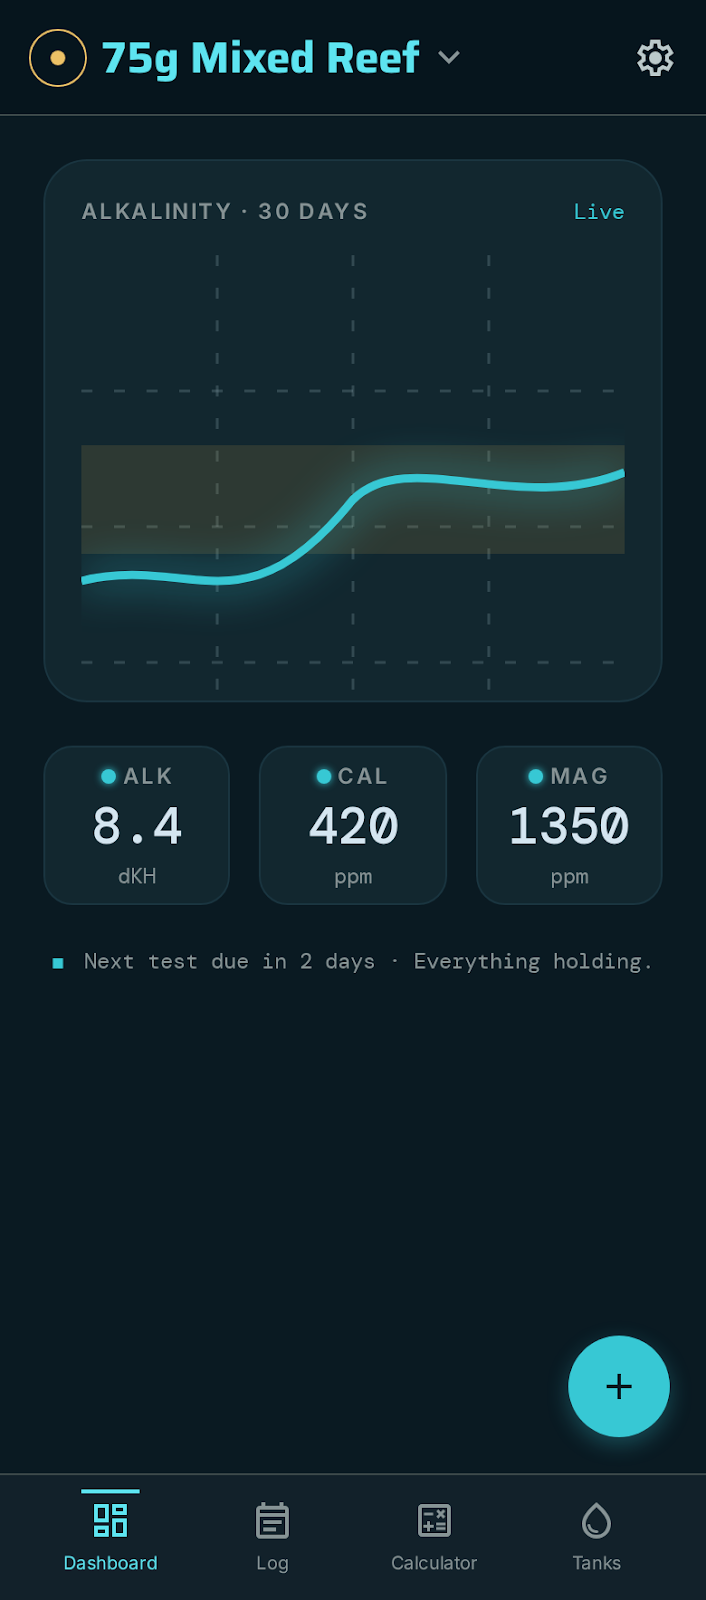Tap the 420 calcium value
706x1600 pixels.
coord(353,826)
